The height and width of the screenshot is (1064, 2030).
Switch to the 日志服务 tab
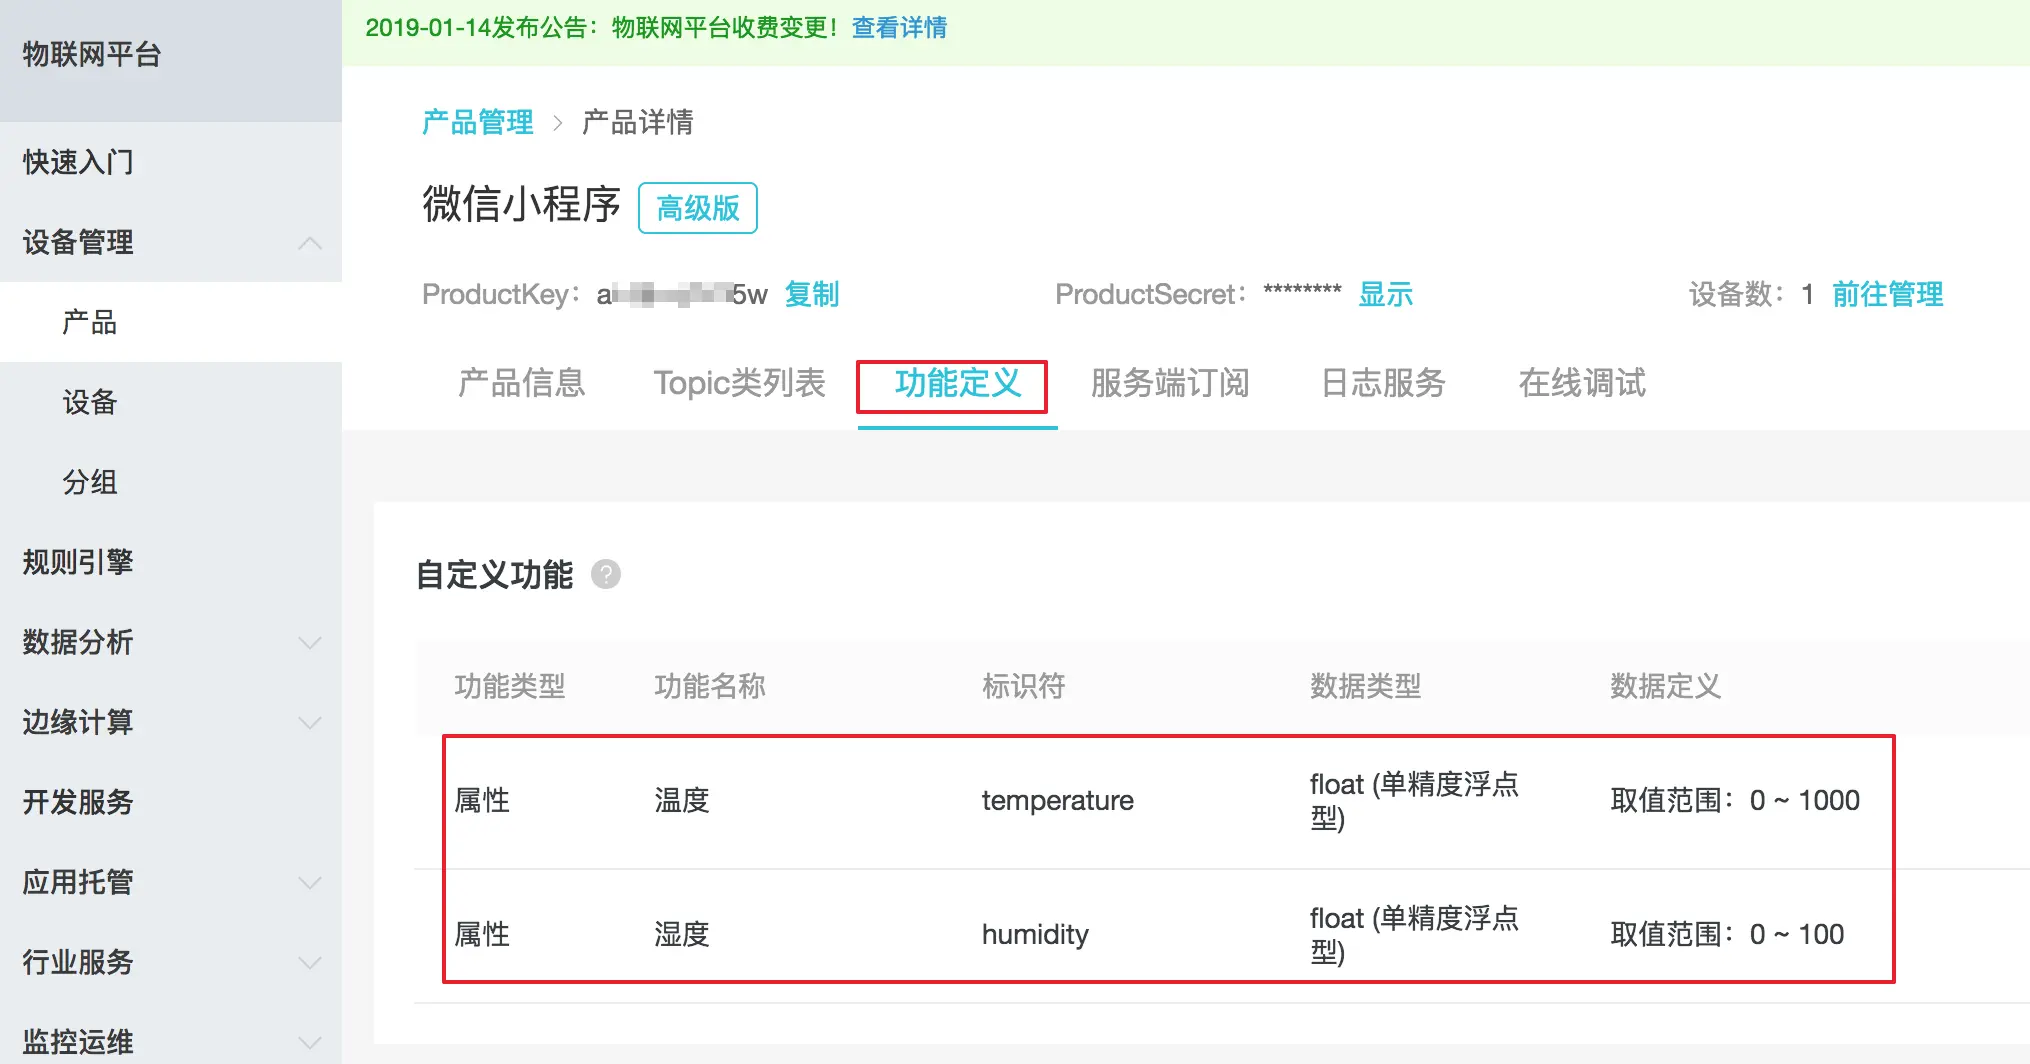point(1383,383)
